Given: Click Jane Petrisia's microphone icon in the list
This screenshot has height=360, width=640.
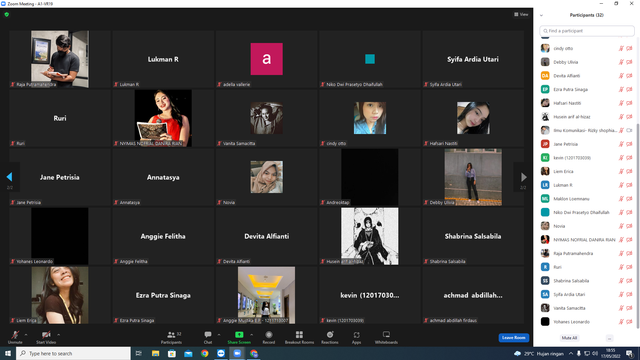Looking at the screenshot, I should pyautogui.click(x=621, y=144).
